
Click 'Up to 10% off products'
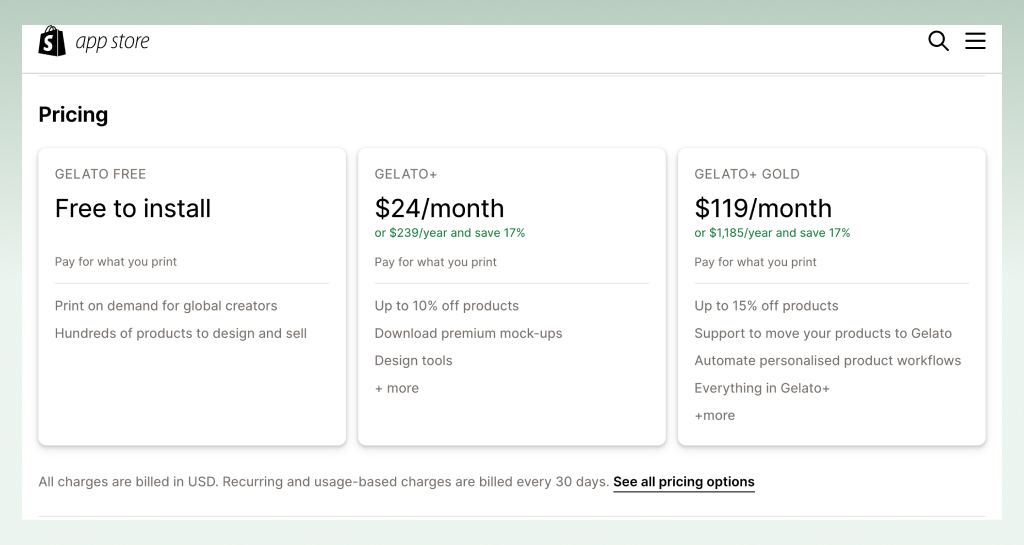[447, 305]
